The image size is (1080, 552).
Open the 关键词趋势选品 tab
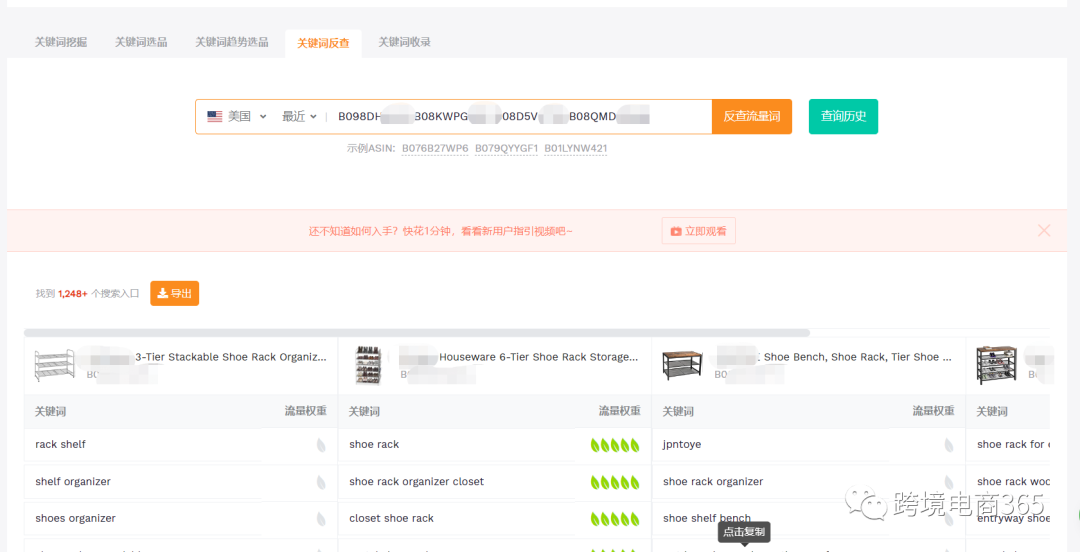pos(231,42)
